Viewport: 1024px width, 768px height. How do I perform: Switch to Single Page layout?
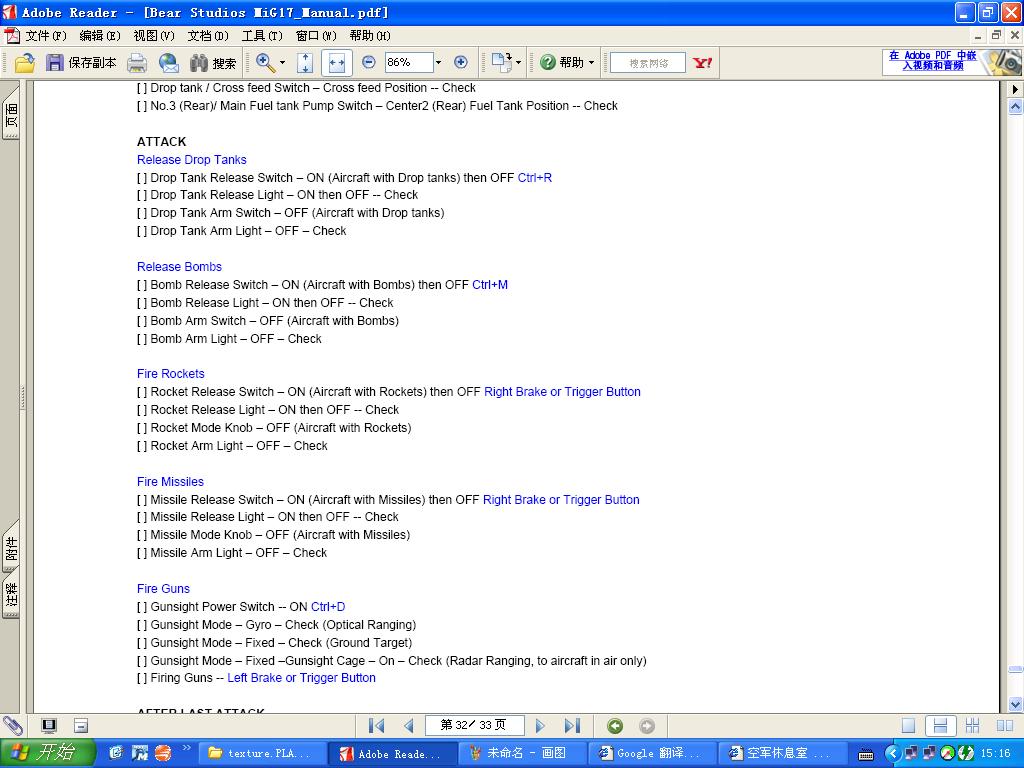click(908, 726)
